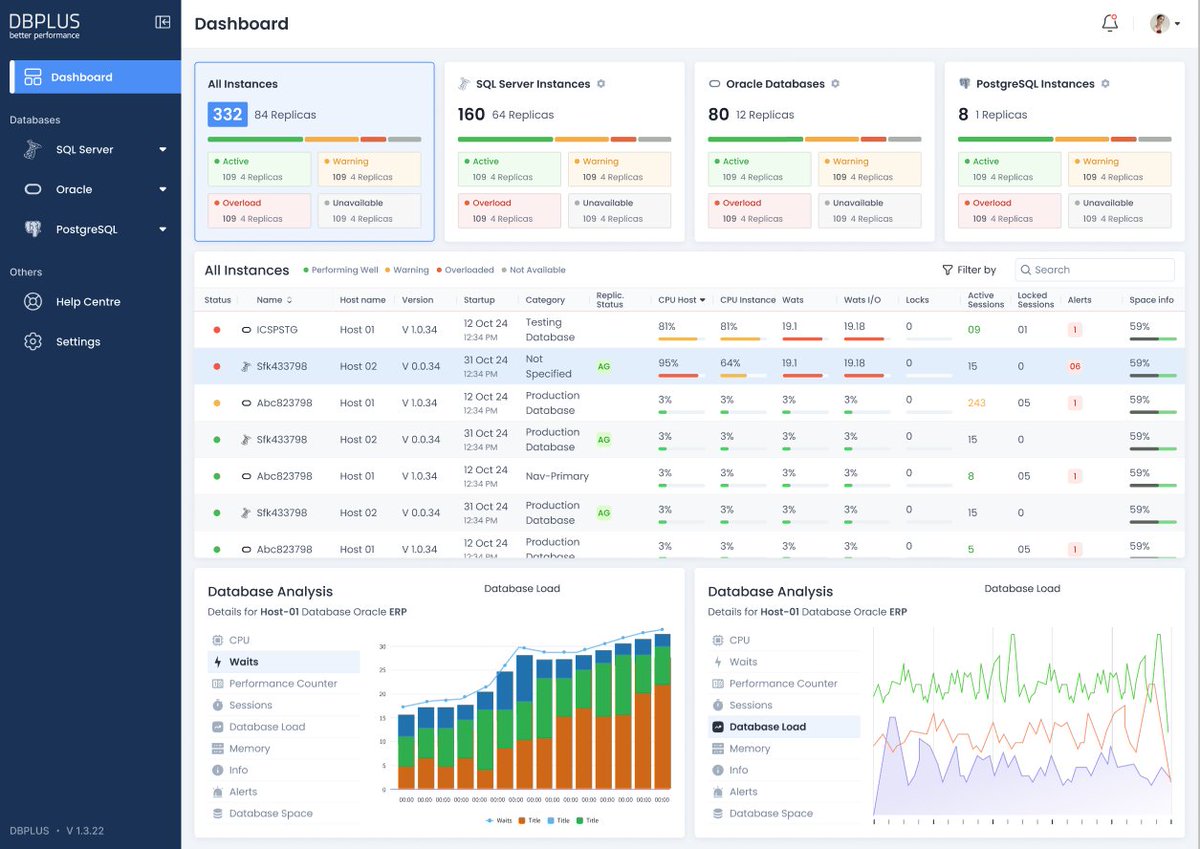Image resolution: width=1200 pixels, height=849 pixels.
Task: Open Filter by control
Action: 969,270
